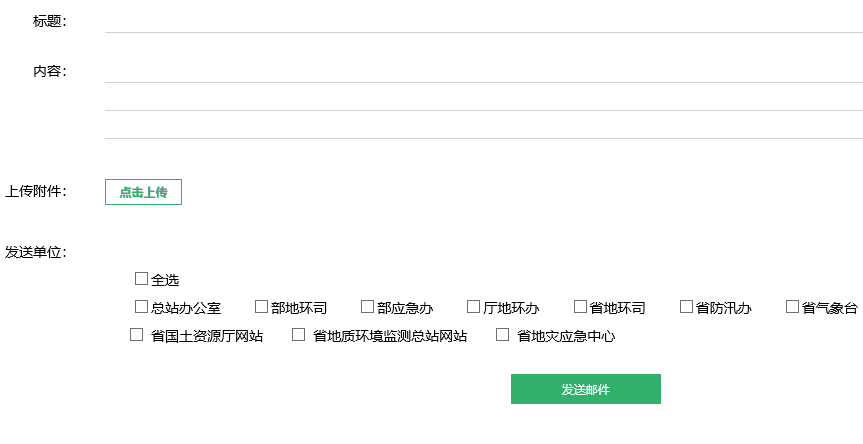Click the 发送单位 label text
Image resolution: width=863 pixels, height=444 pixels.
pos(36,252)
